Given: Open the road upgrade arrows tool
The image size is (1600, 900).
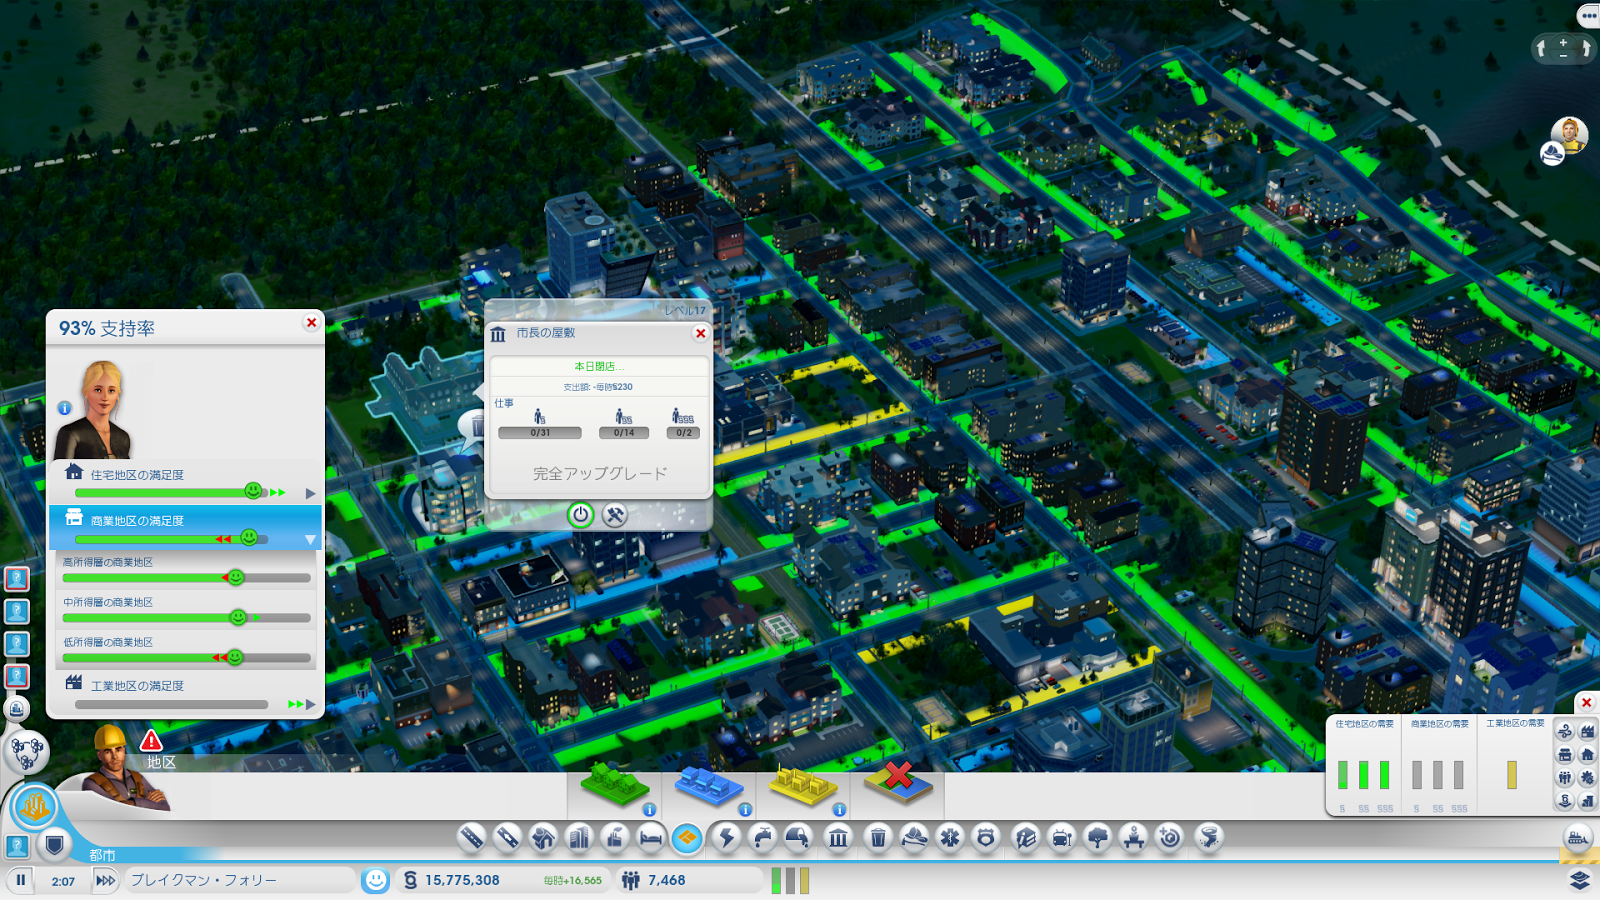Looking at the screenshot, I should (x=508, y=837).
